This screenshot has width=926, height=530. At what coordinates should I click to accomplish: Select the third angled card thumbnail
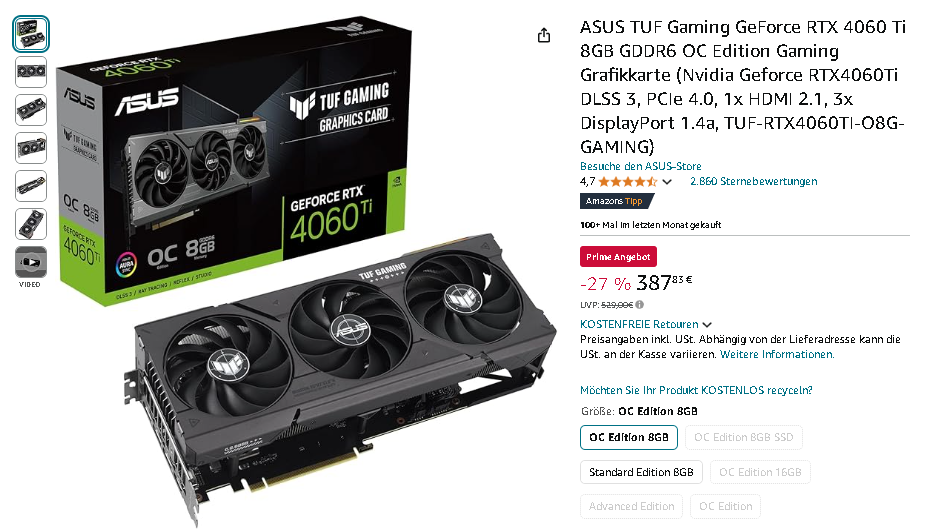[x=31, y=110]
